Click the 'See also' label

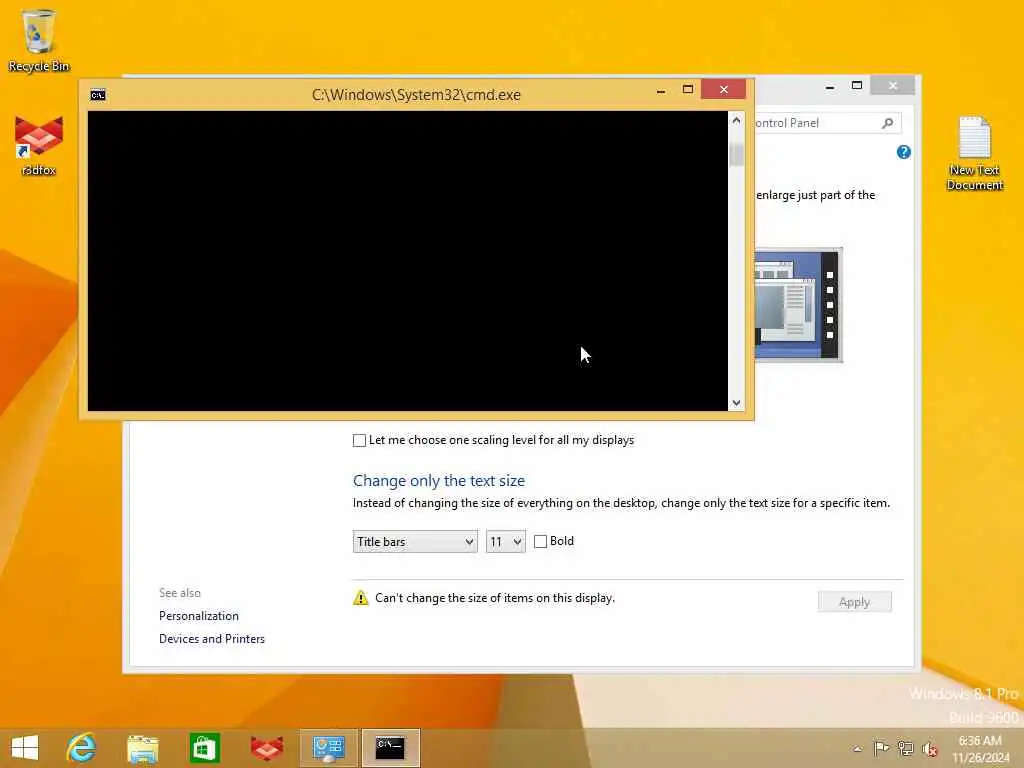pos(180,593)
